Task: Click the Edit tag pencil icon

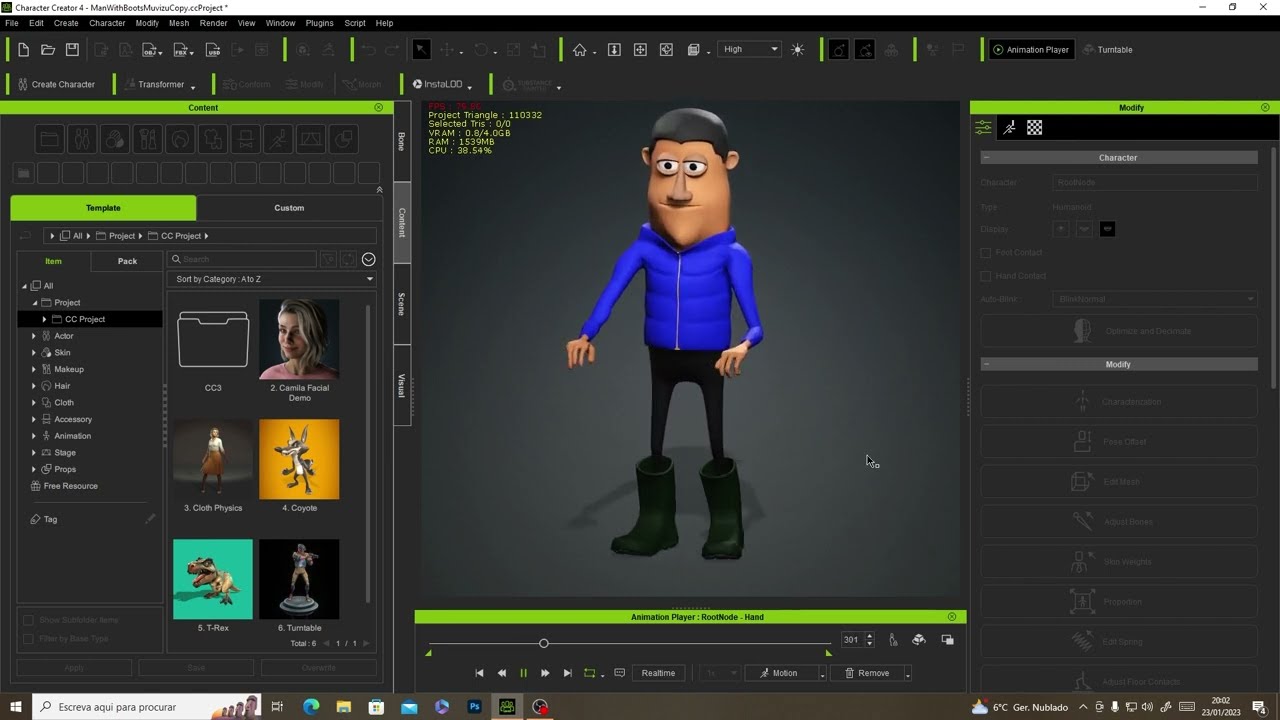Action: [150, 519]
